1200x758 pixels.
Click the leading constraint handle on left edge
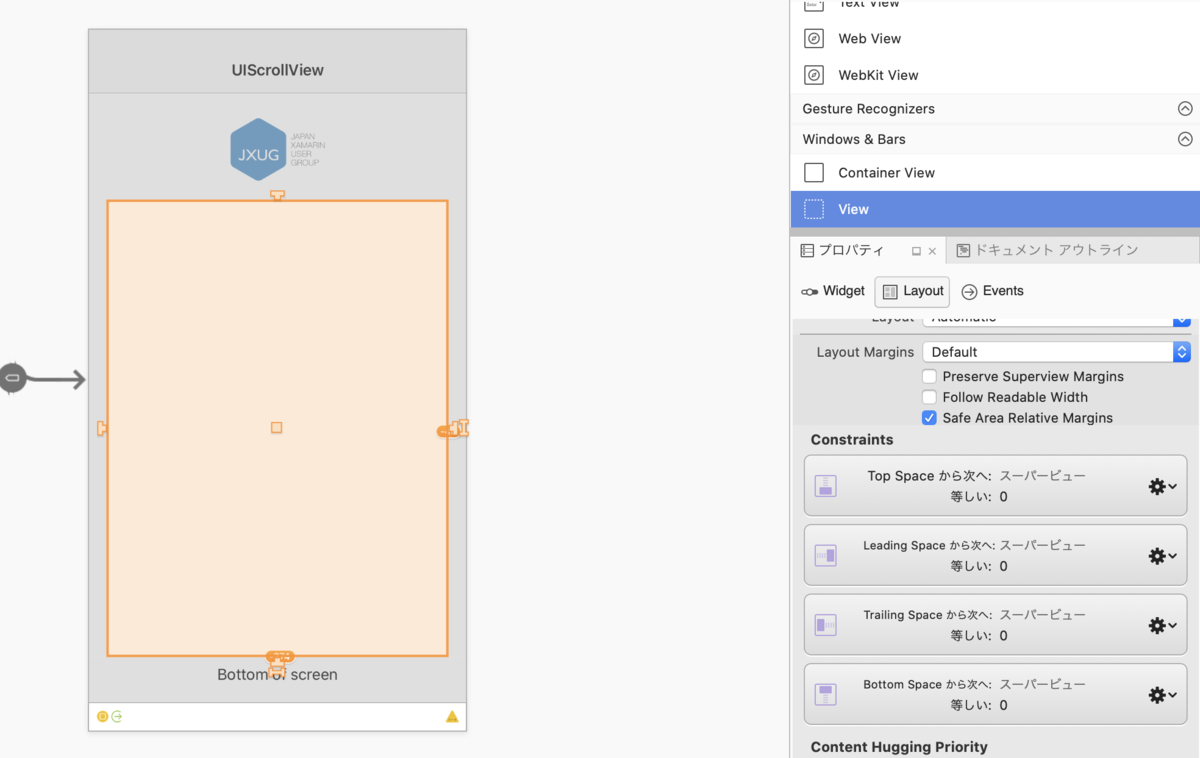(x=101, y=428)
